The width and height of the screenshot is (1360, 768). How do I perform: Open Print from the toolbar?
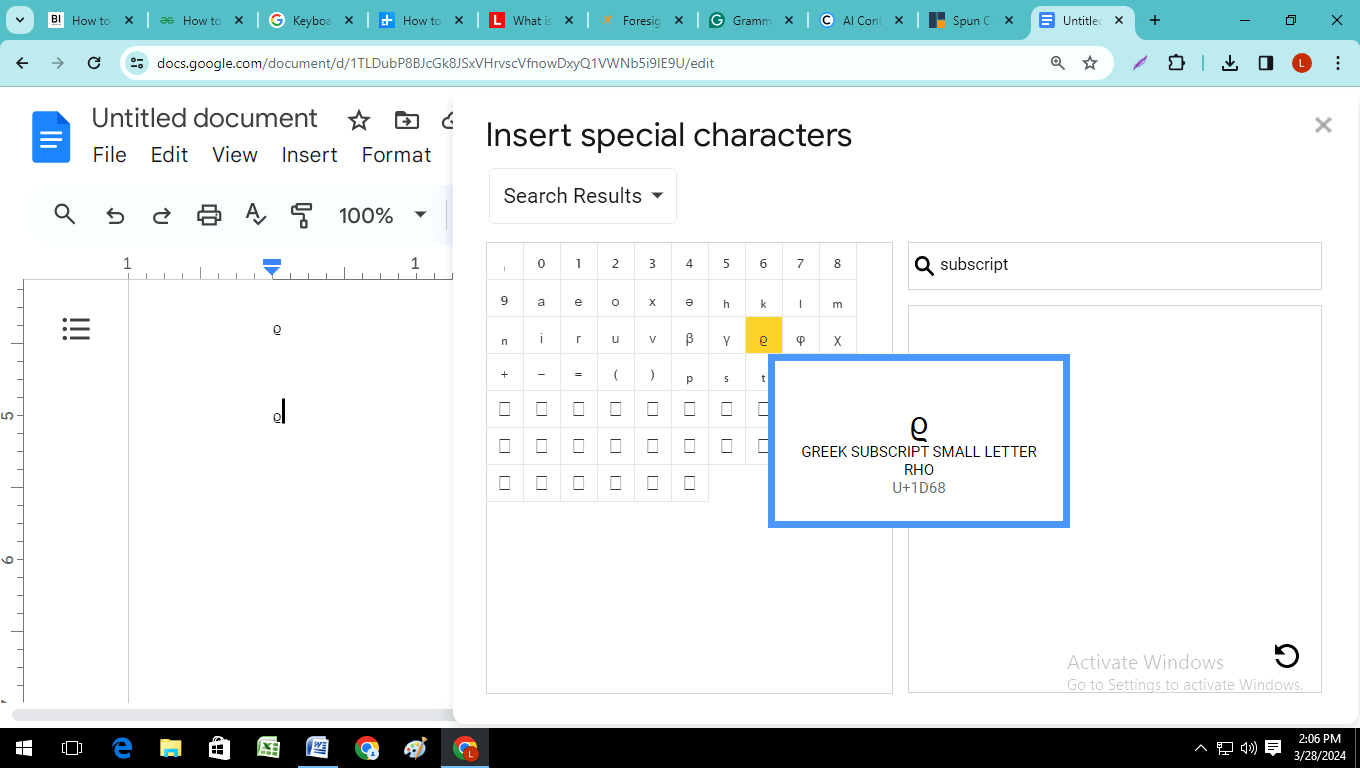(x=208, y=214)
